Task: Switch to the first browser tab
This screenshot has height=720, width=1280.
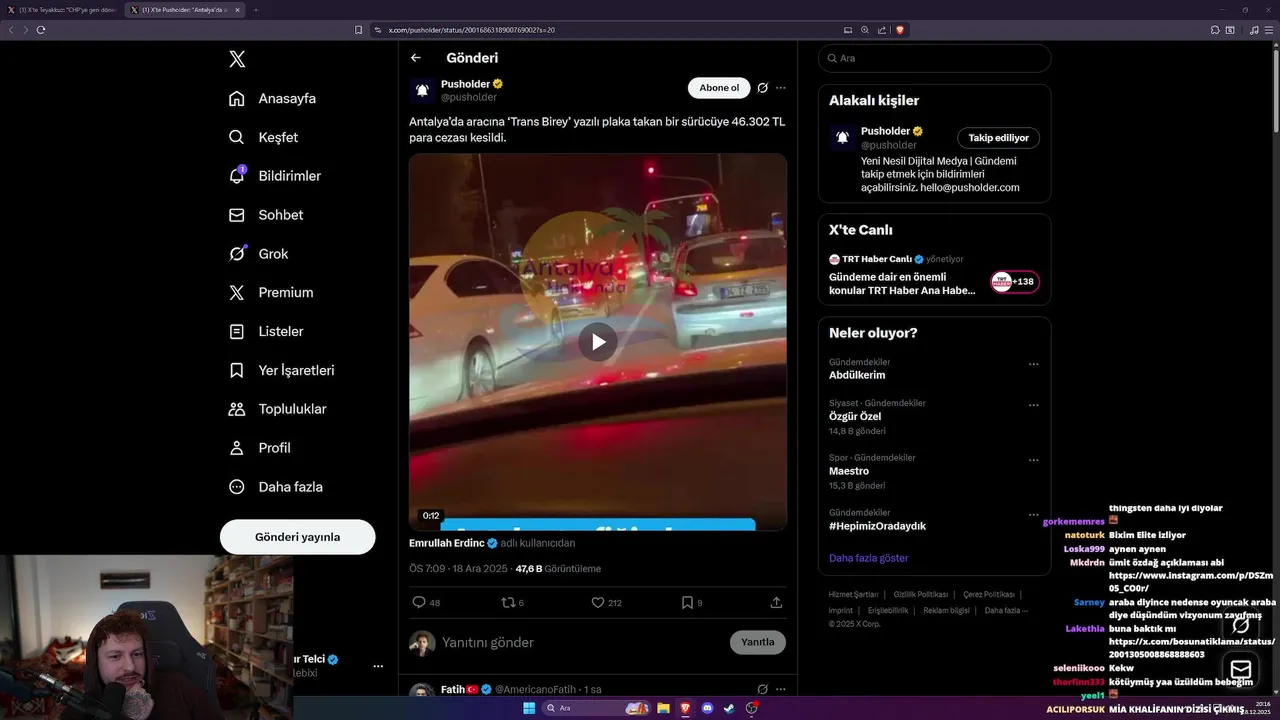Action: (x=62, y=10)
